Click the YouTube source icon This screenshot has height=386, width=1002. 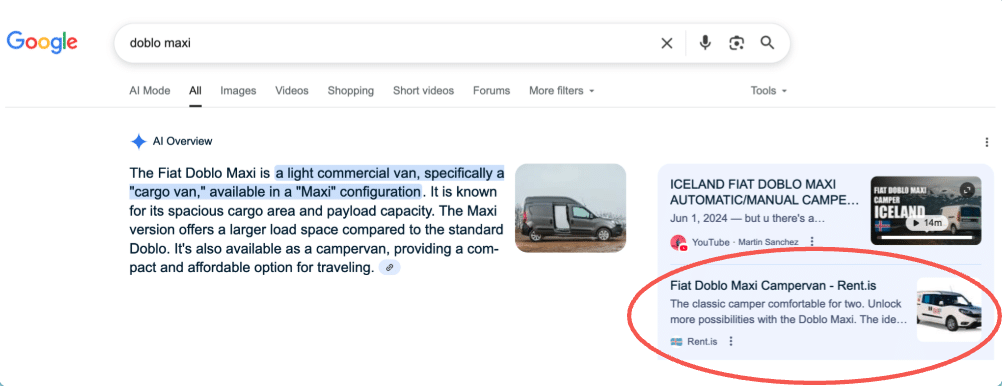pos(678,242)
